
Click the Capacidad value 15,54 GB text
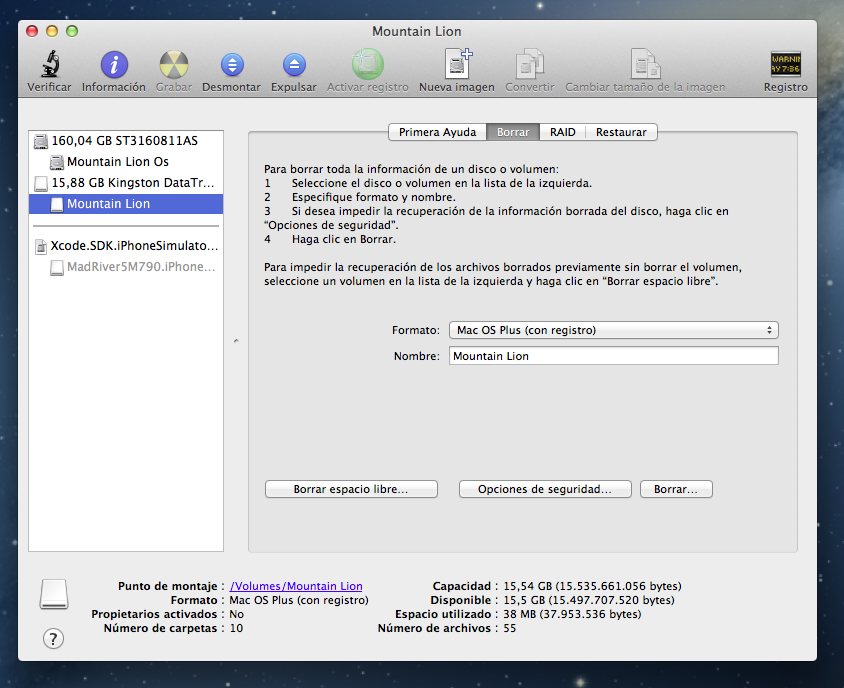pos(592,586)
